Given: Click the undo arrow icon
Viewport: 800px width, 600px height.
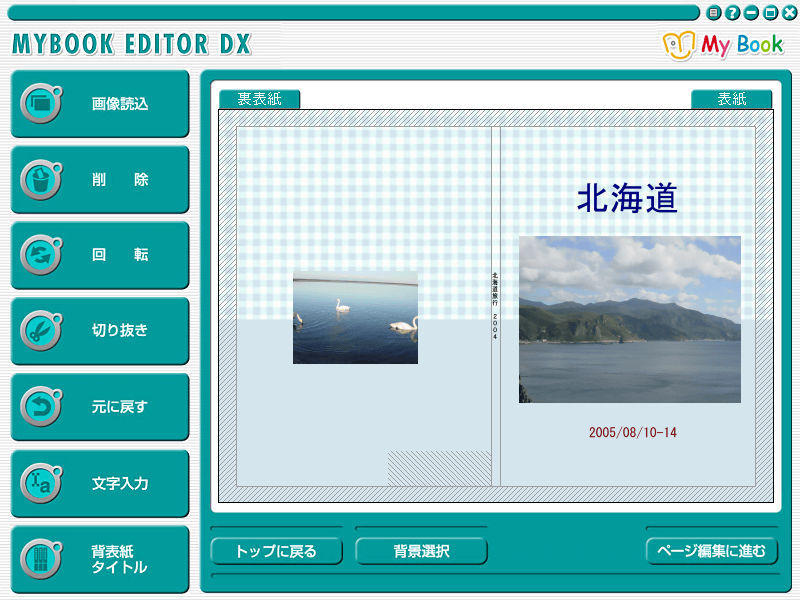Looking at the screenshot, I should pos(41,407).
